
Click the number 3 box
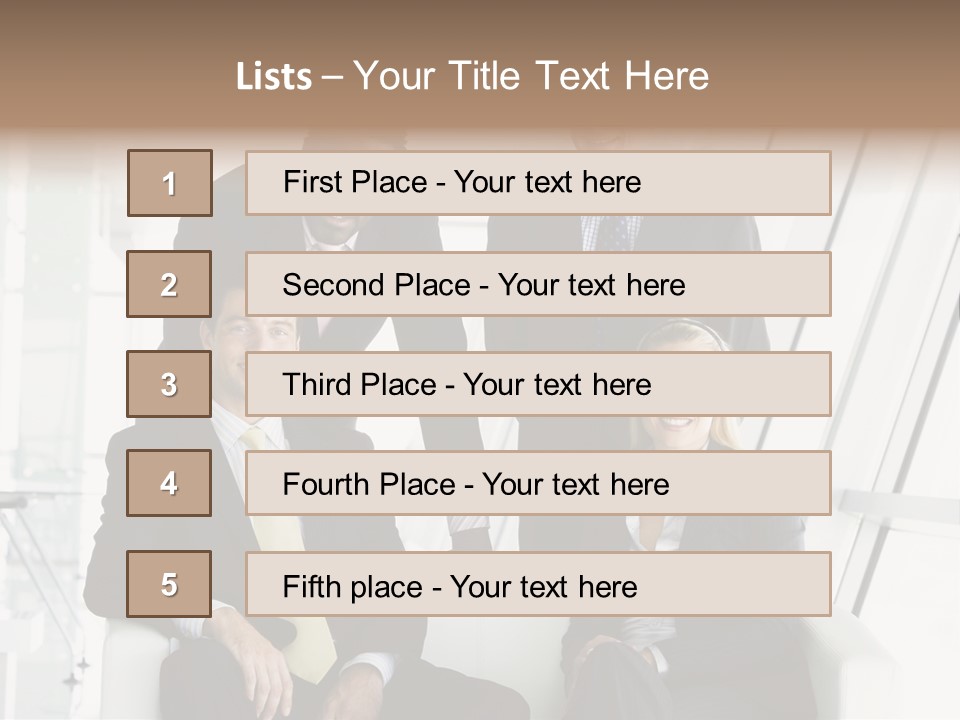[169, 384]
